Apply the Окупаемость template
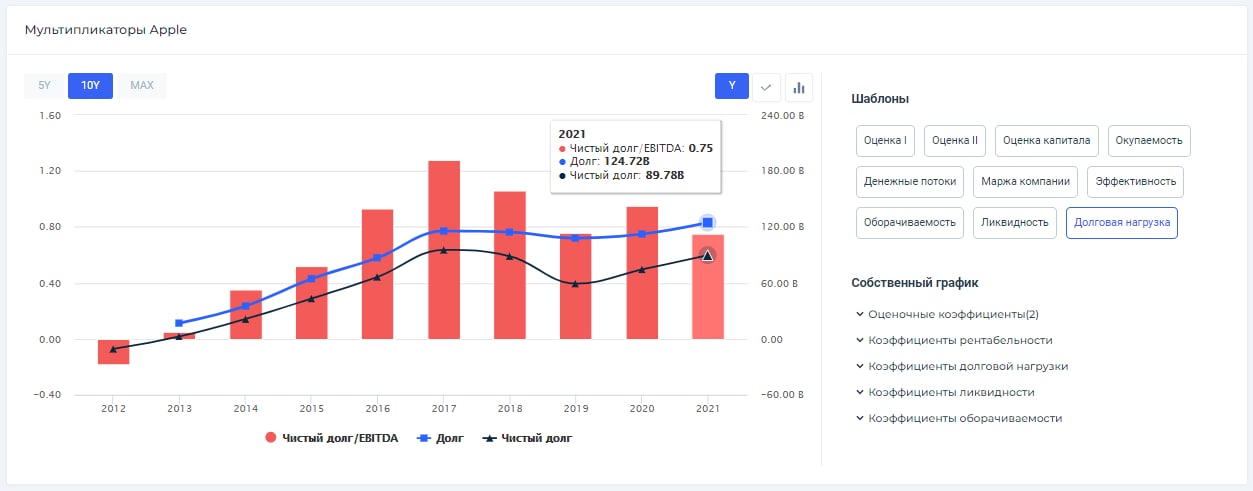Viewport: 1253px width, 491px height. (1150, 140)
